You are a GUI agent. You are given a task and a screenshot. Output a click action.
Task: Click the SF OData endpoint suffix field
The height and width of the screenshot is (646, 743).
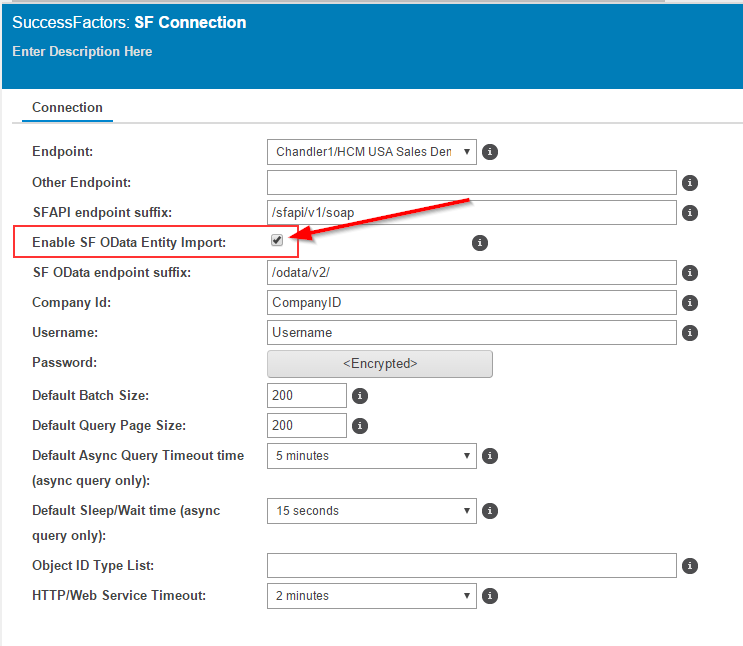tap(471, 273)
